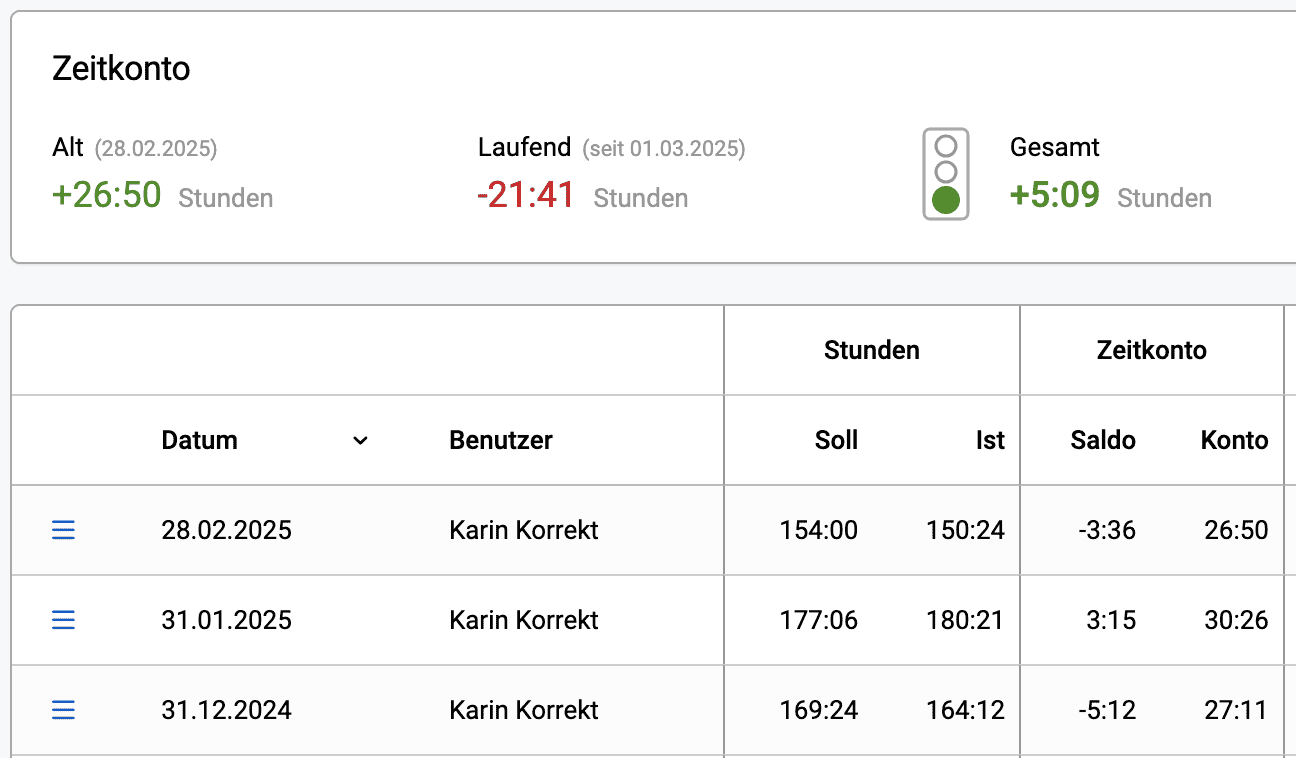Open row menu for 31.01.2025 entry
This screenshot has width=1296, height=758.
[63, 620]
